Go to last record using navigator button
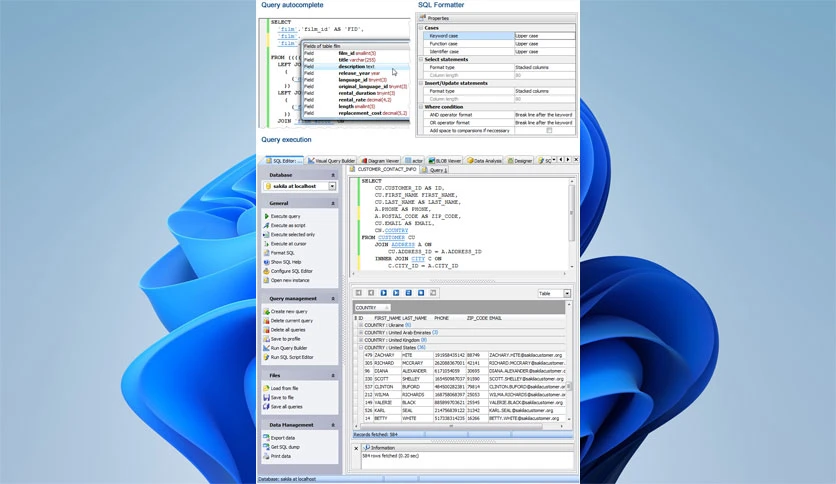The image size is (836, 484). click(x=396, y=293)
